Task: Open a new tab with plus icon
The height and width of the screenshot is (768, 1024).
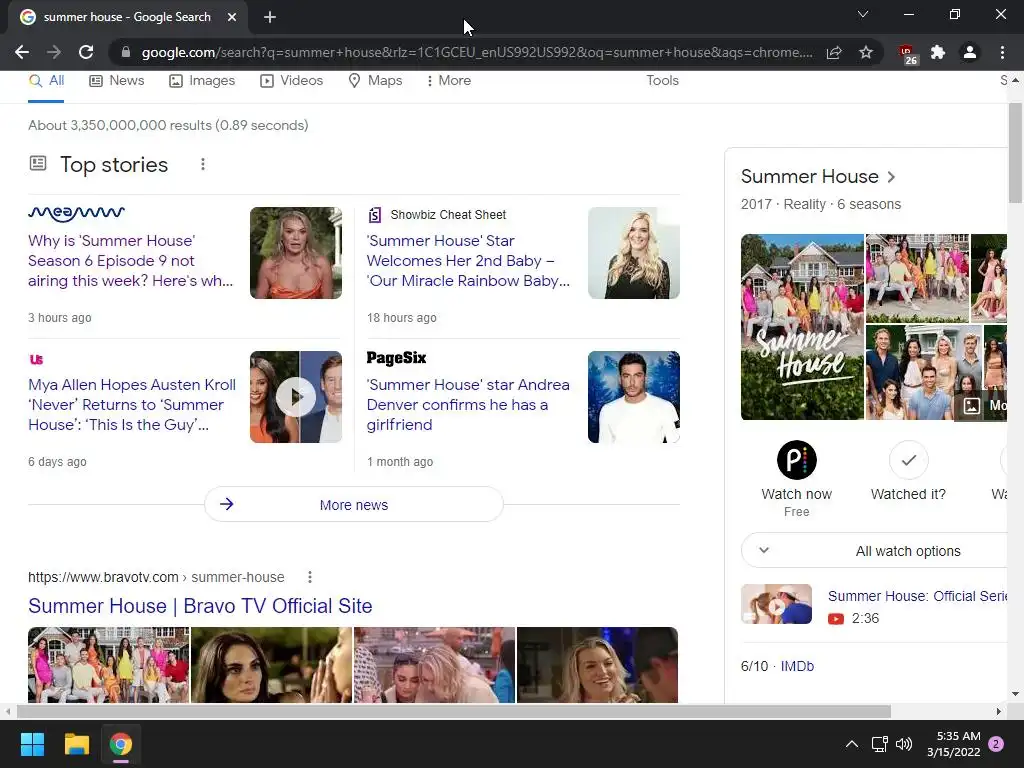Action: [270, 17]
